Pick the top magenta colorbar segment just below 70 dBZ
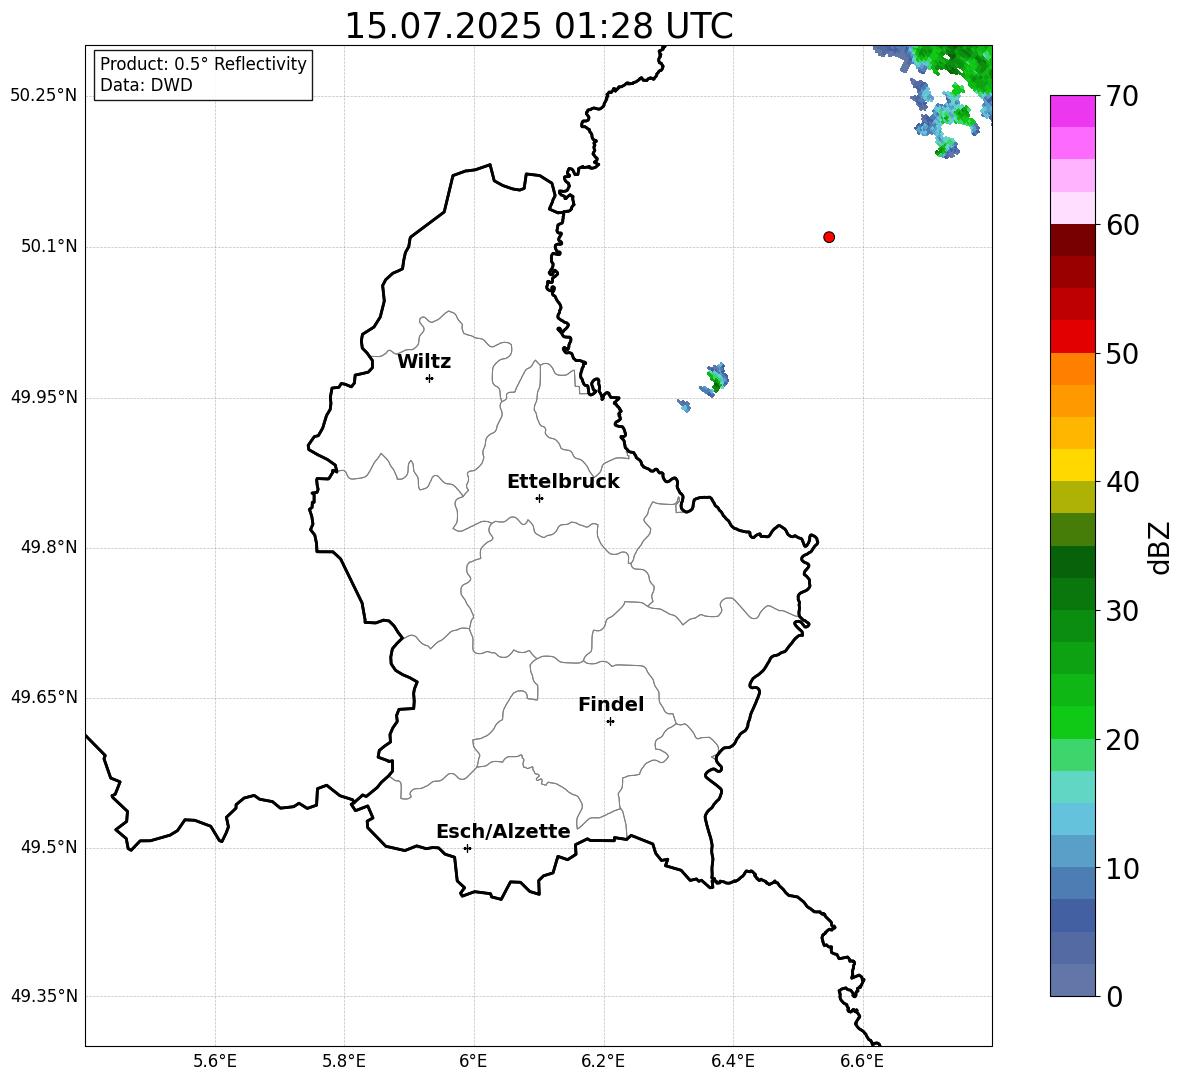 [x=1073, y=112]
